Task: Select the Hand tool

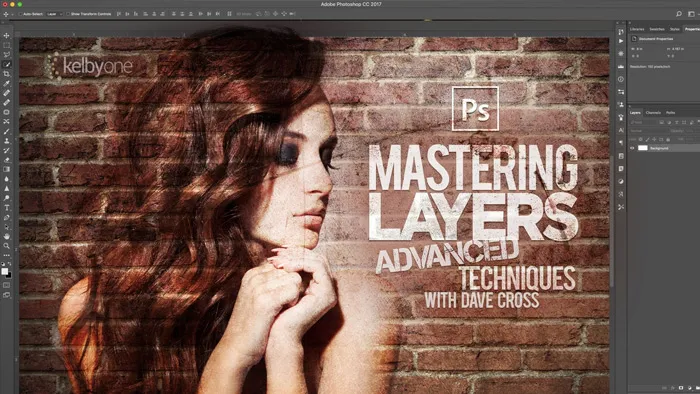Action: (x=6, y=236)
